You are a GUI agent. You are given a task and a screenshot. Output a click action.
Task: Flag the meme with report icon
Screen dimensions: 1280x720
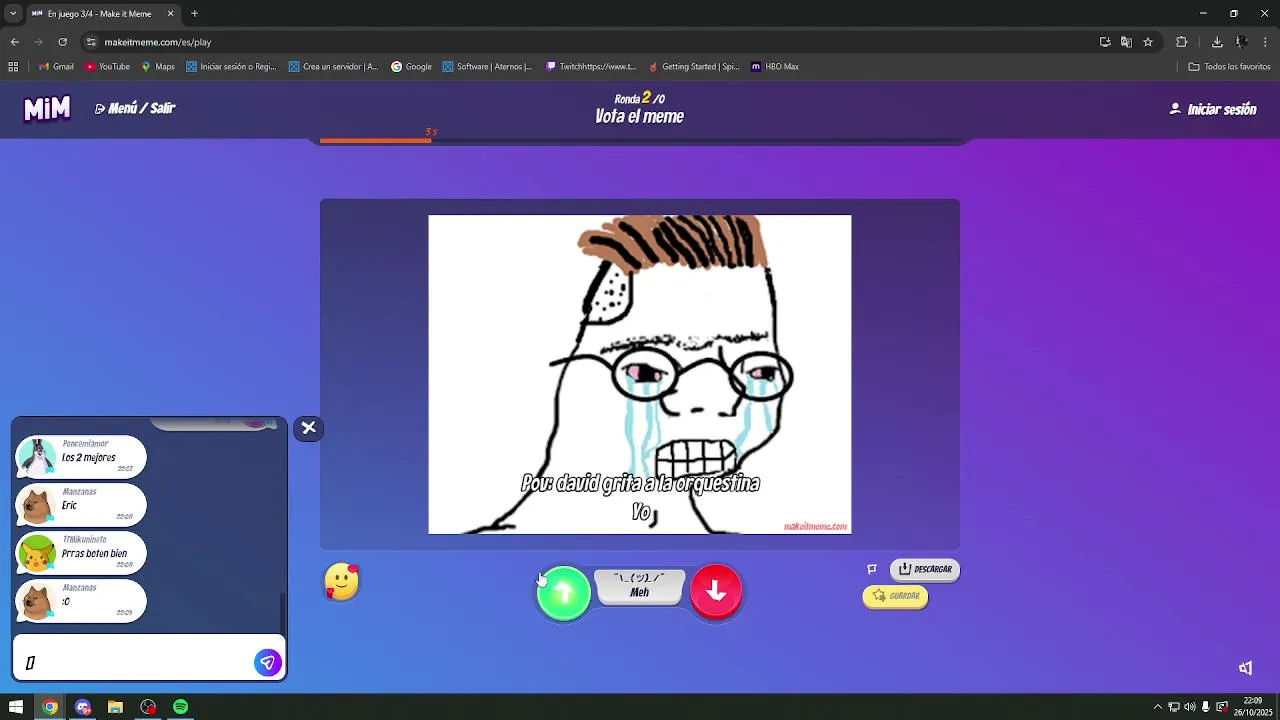click(x=872, y=569)
